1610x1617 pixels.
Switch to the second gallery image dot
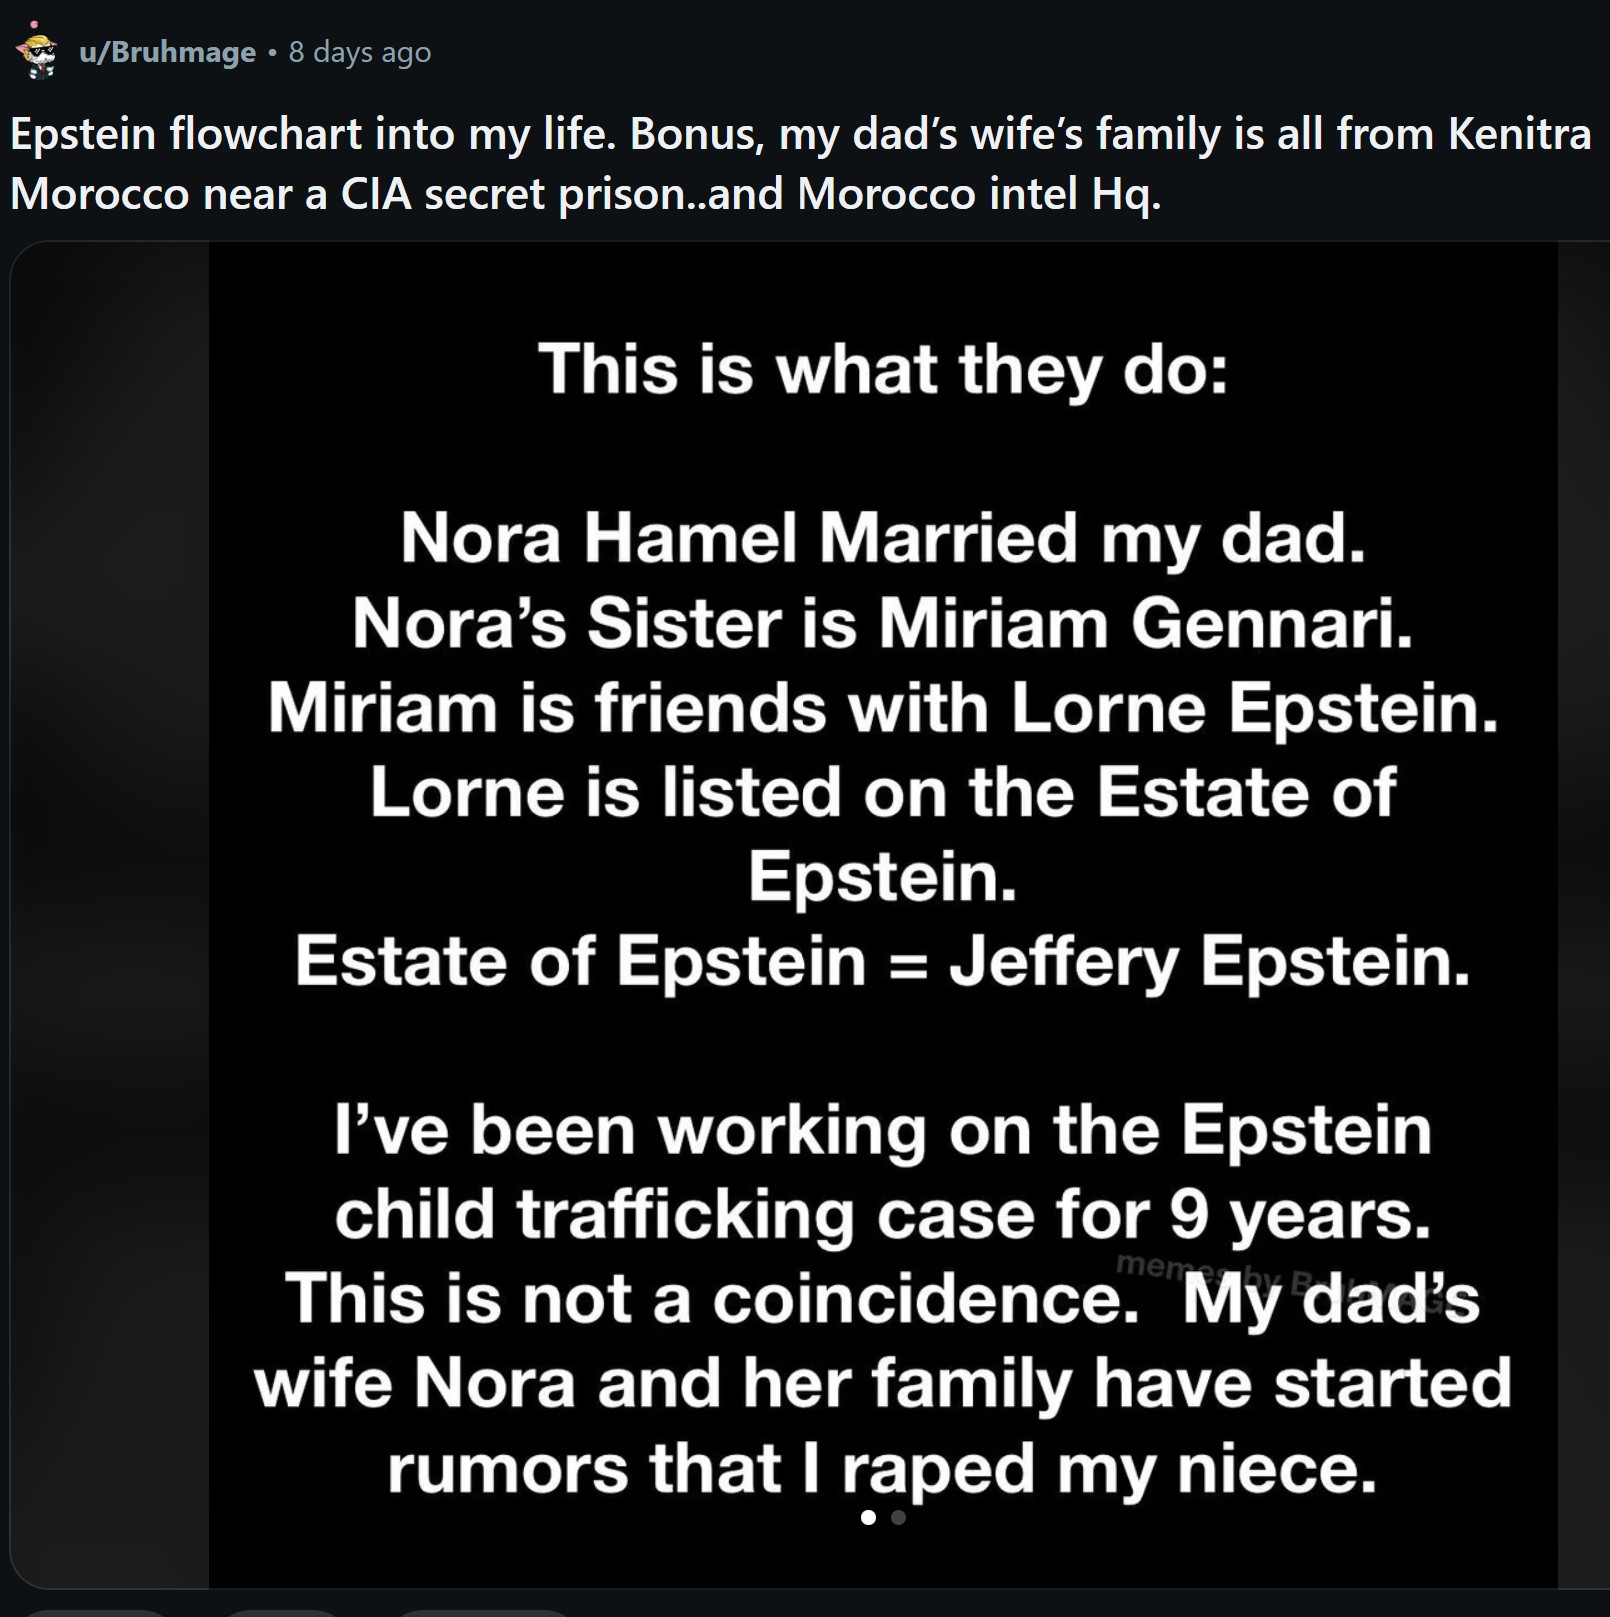click(898, 1518)
